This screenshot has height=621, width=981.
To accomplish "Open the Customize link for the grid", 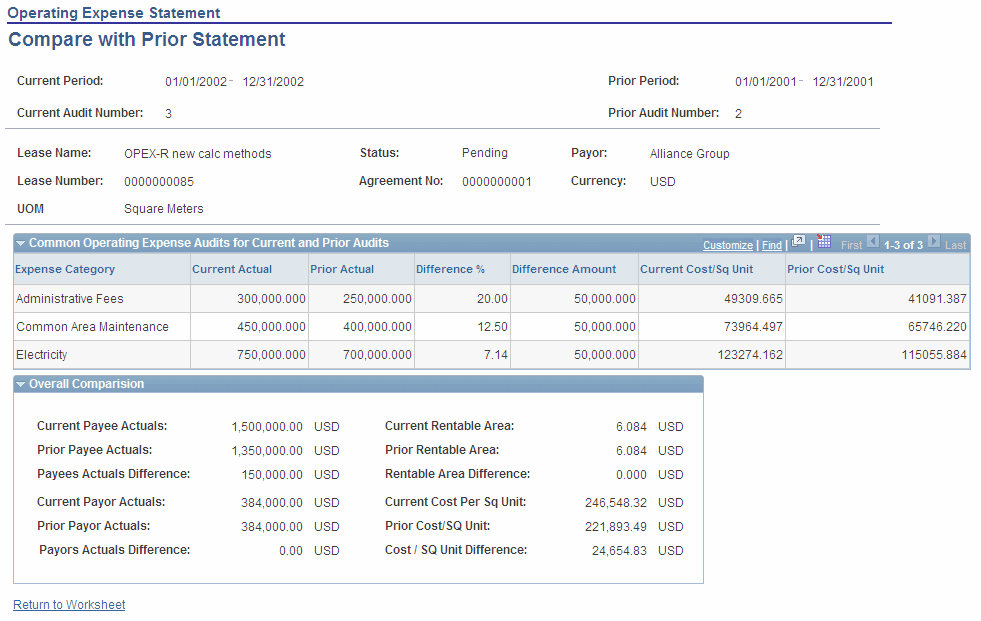I will point(727,244).
